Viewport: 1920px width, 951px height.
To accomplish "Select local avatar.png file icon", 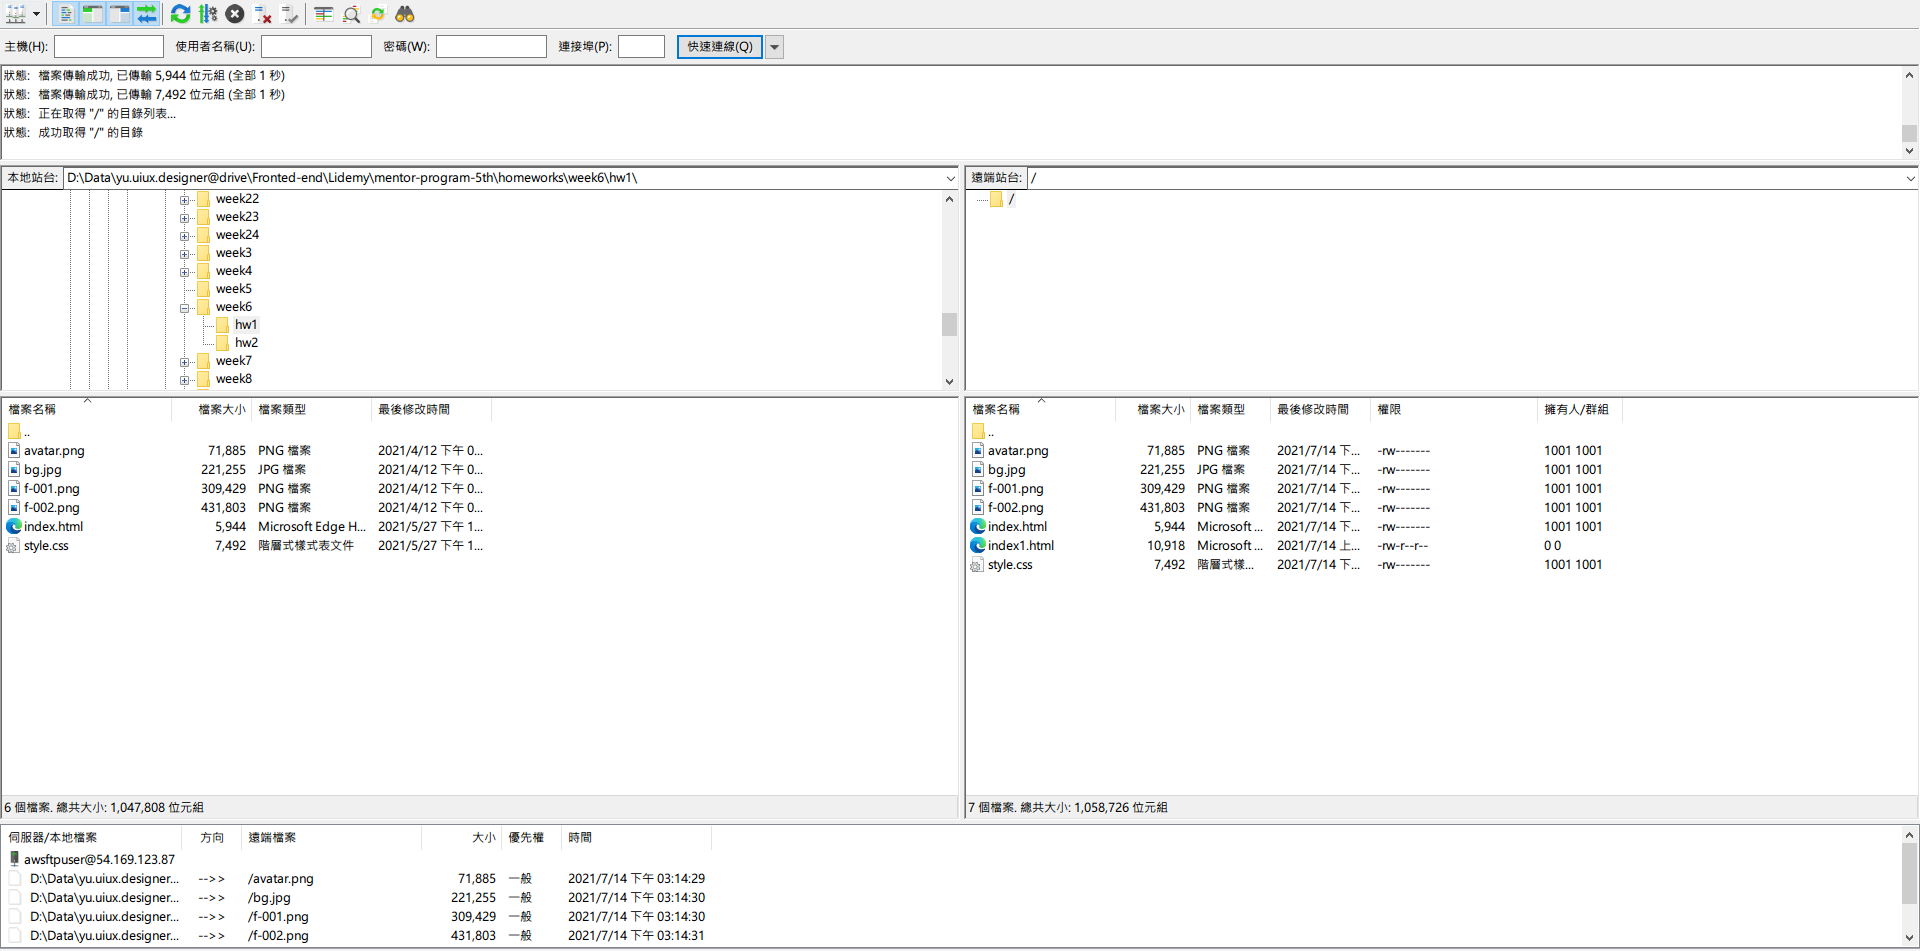I will [x=14, y=451].
